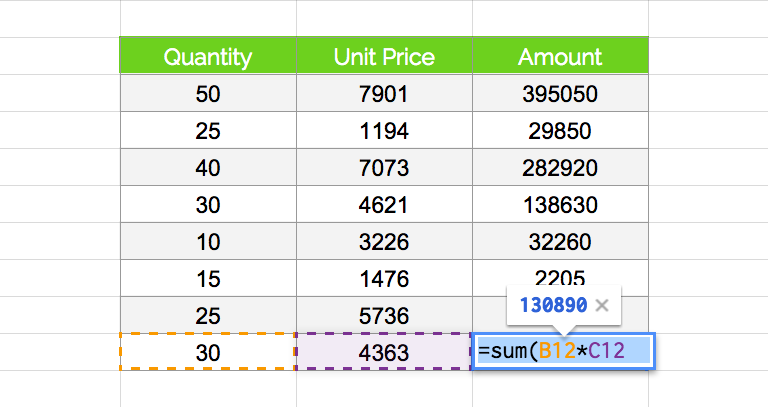768x407 pixels.
Task: Click the amount cell 29850
Action: (x=560, y=131)
